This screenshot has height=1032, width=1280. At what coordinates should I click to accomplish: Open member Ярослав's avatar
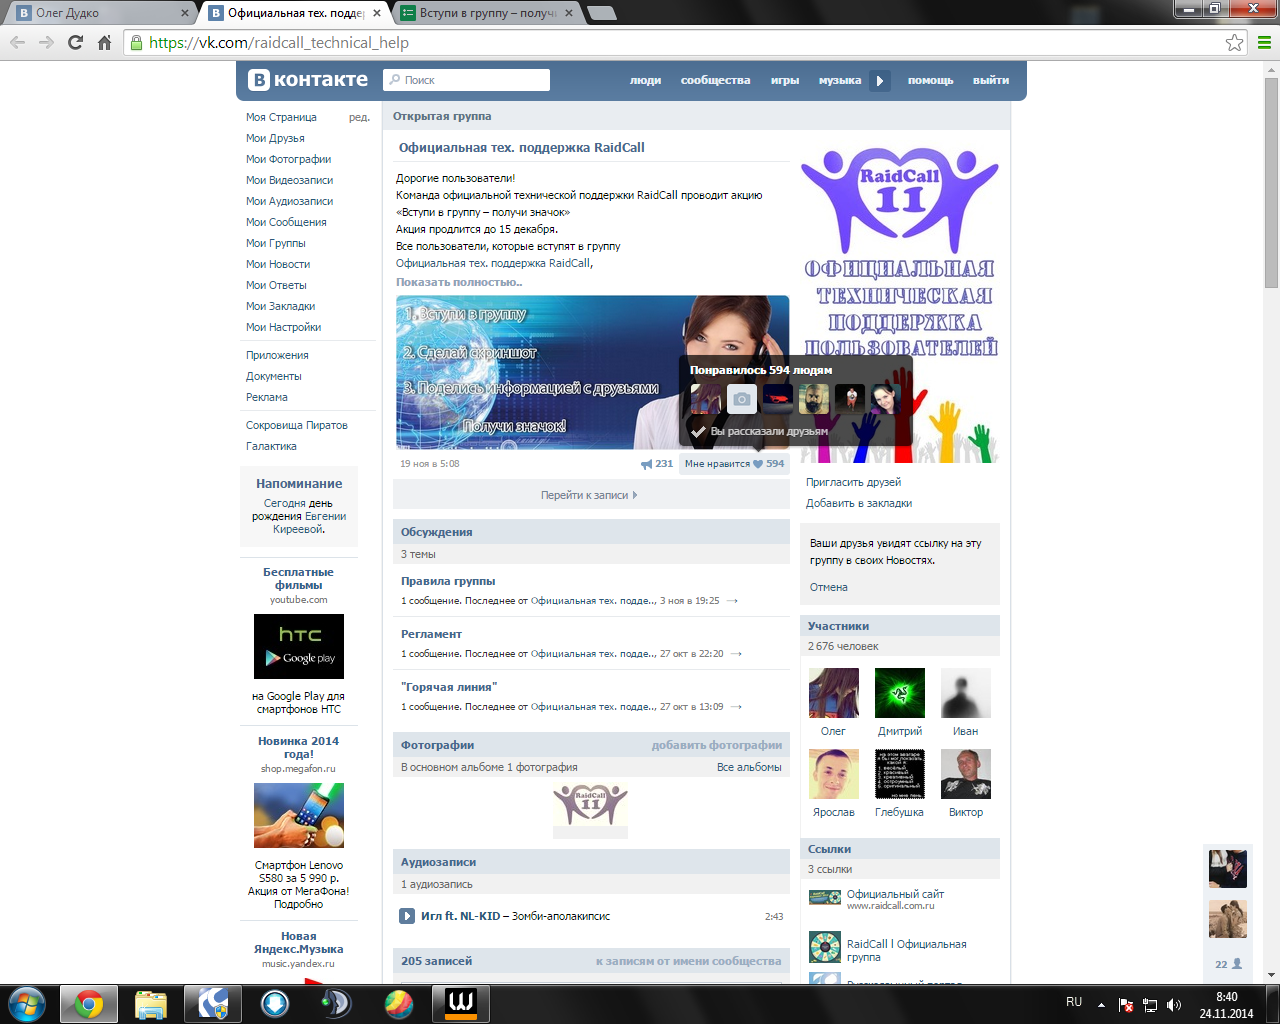[x=833, y=774]
